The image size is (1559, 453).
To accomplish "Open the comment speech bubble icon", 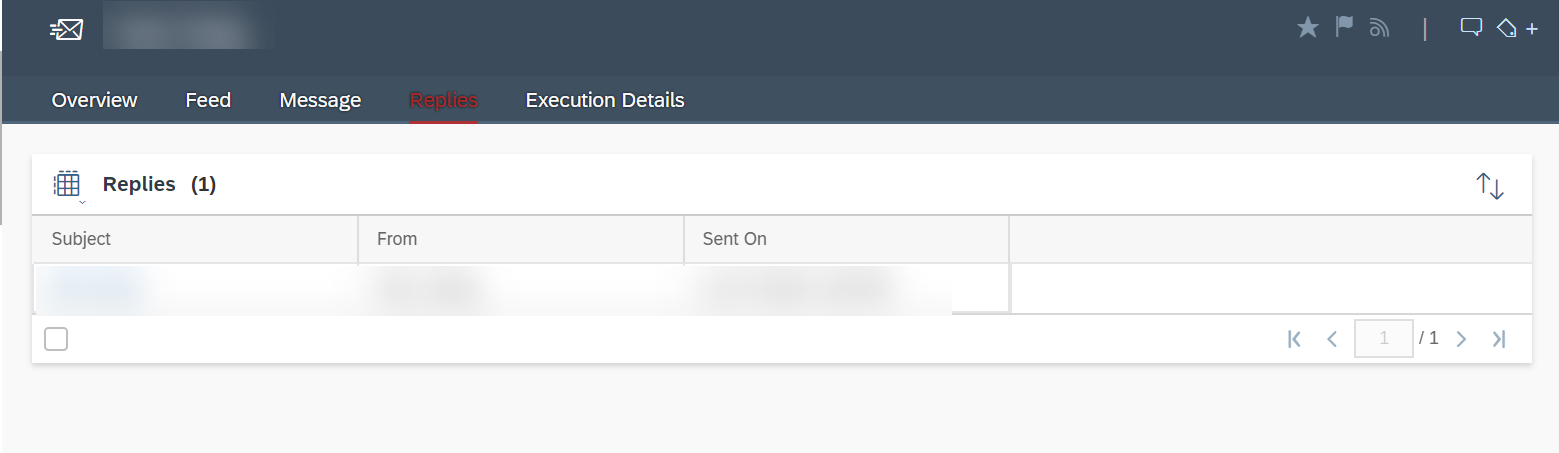I will point(1470,28).
